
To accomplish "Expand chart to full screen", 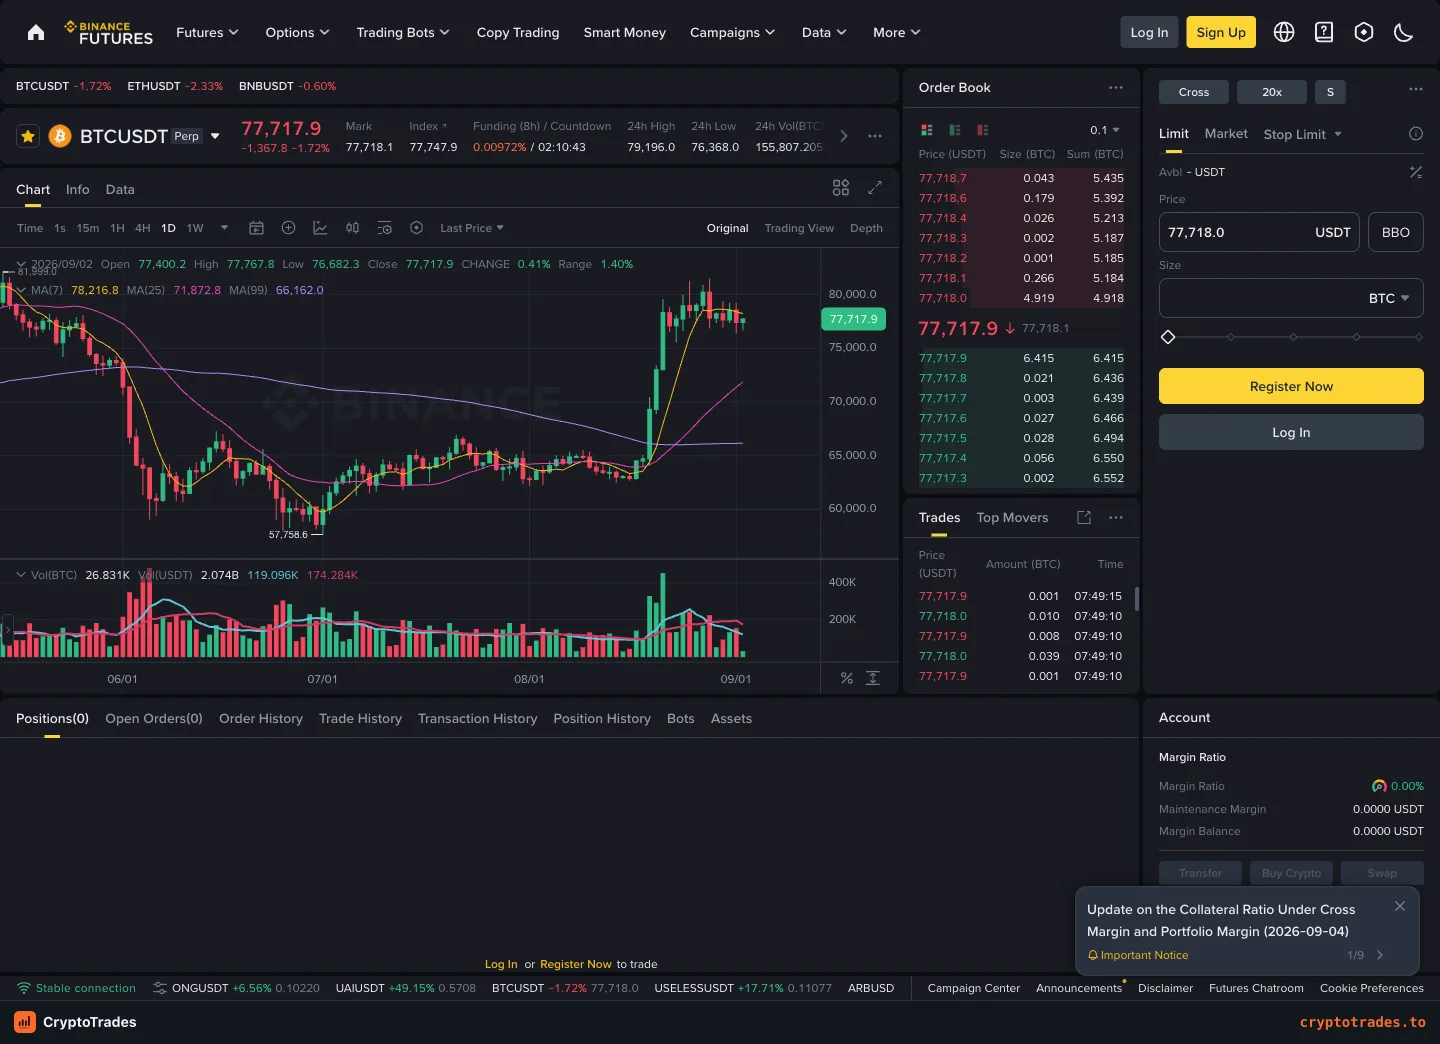I will point(875,188).
